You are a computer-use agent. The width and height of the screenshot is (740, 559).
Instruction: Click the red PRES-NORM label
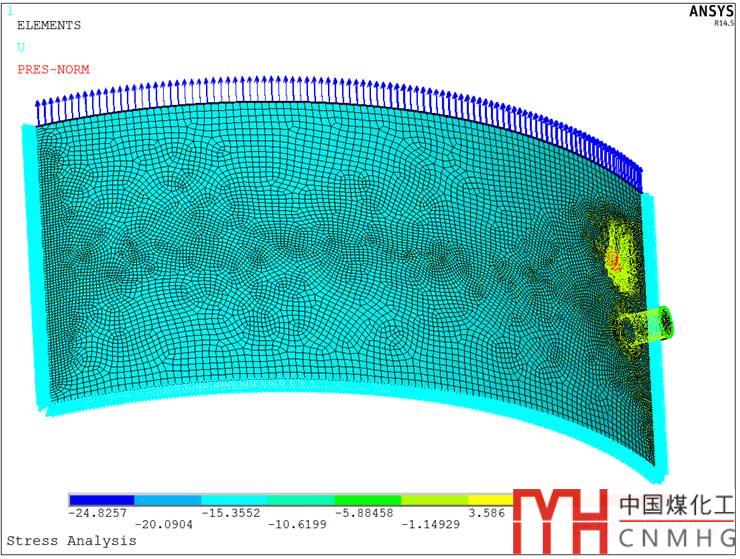click(53, 69)
